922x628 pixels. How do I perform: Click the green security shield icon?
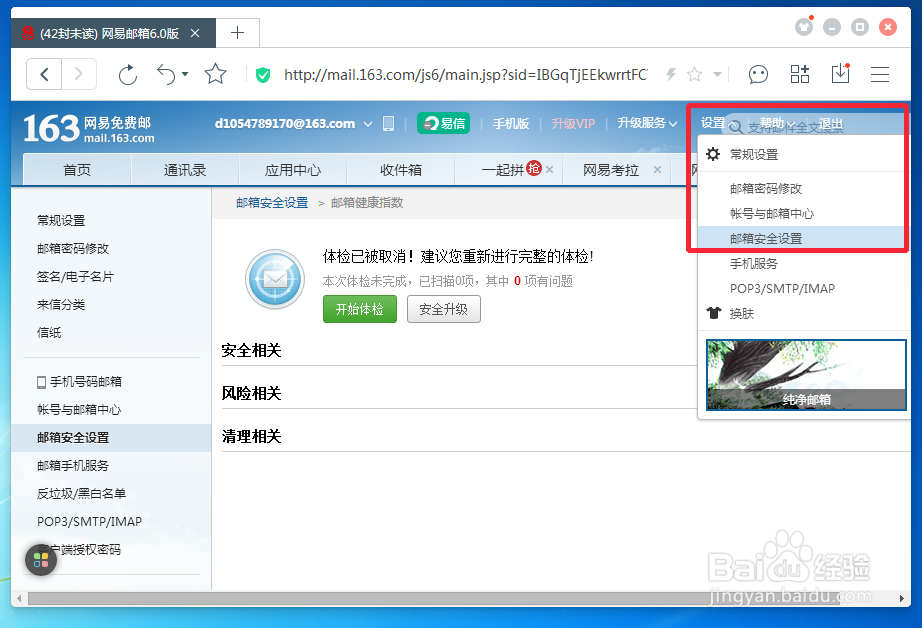click(x=263, y=75)
